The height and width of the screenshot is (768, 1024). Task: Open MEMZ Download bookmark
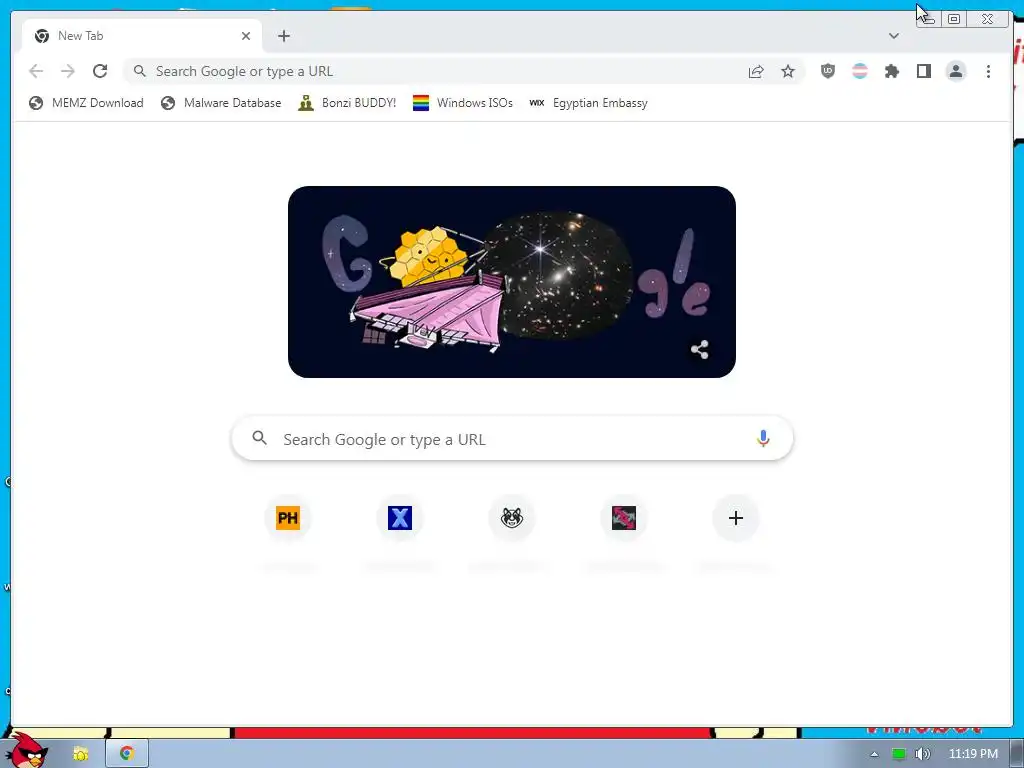[86, 103]
